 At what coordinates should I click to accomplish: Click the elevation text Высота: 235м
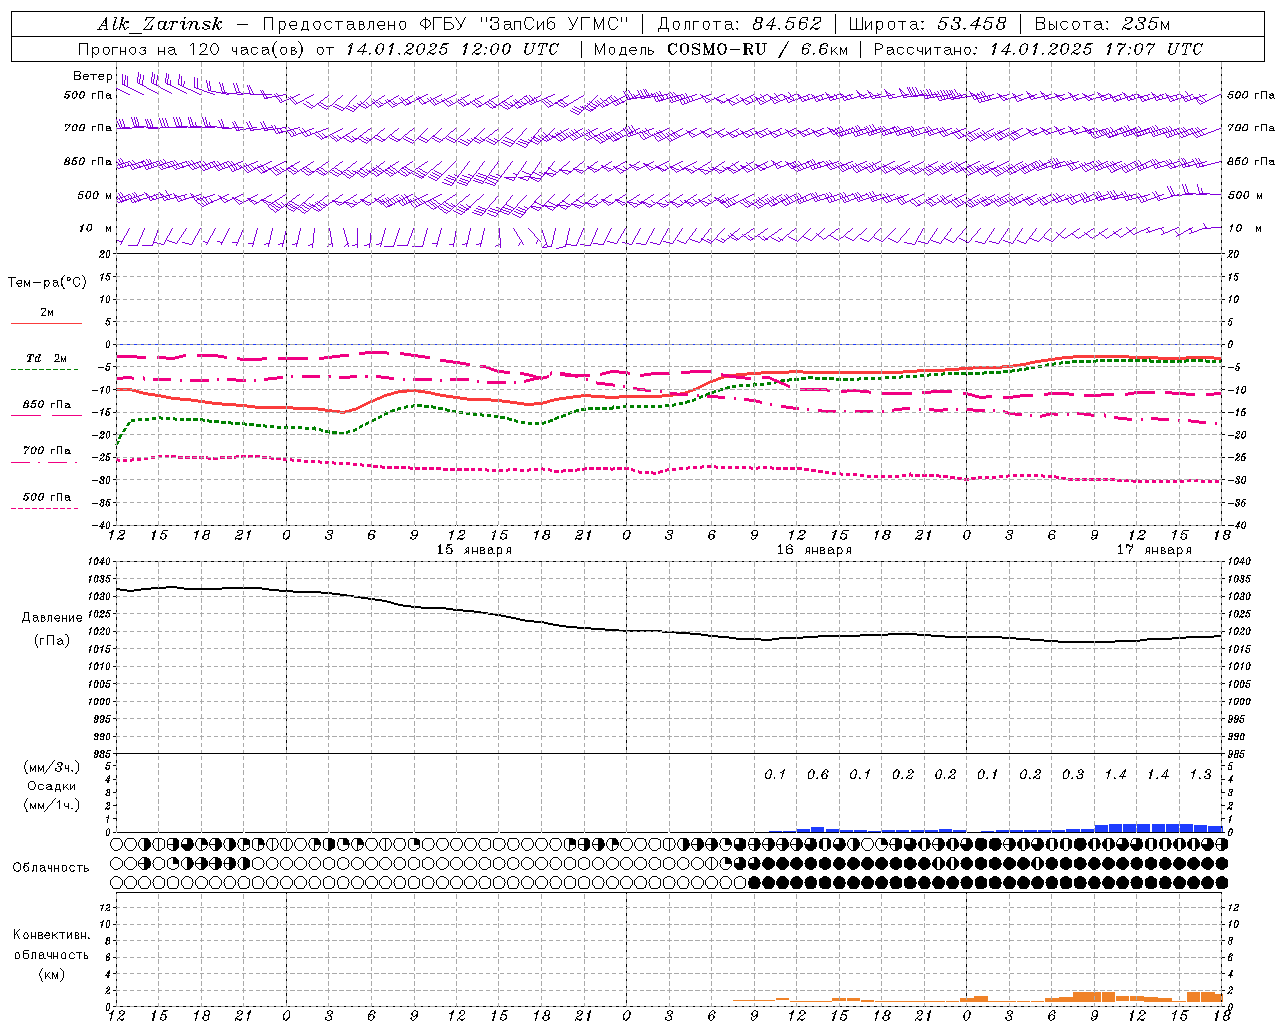(1102, 24)
